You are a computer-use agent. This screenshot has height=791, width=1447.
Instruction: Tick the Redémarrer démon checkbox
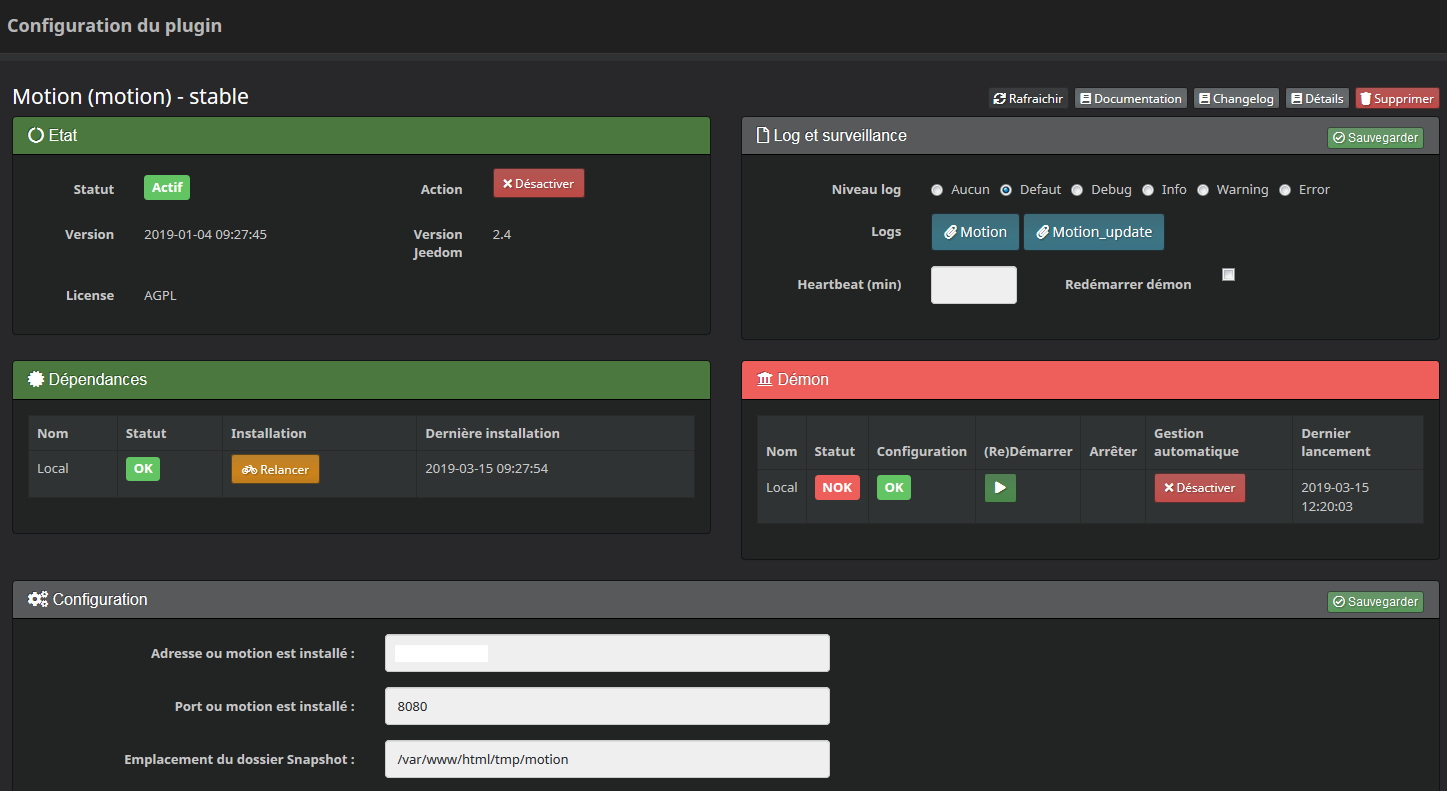(1229, 275)
